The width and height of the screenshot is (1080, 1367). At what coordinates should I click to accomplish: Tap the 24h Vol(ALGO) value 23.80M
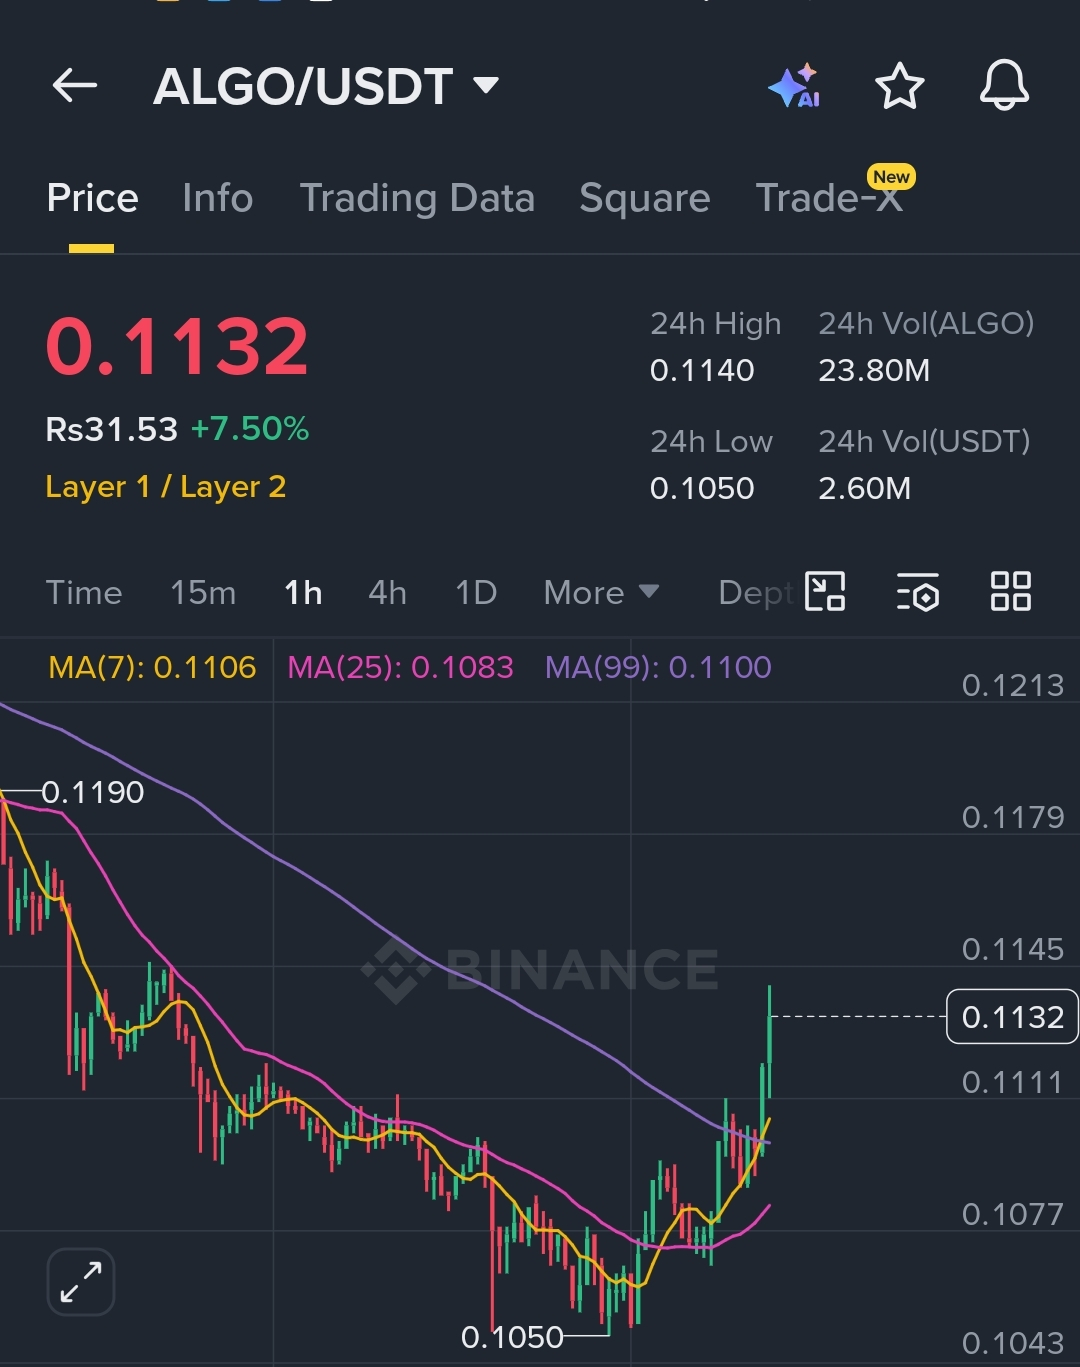[874, 371]
